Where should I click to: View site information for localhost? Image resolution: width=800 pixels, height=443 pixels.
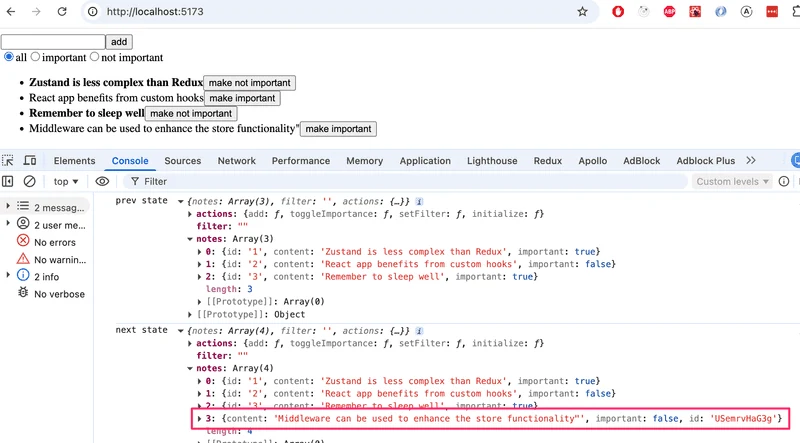tap(92, 11)
